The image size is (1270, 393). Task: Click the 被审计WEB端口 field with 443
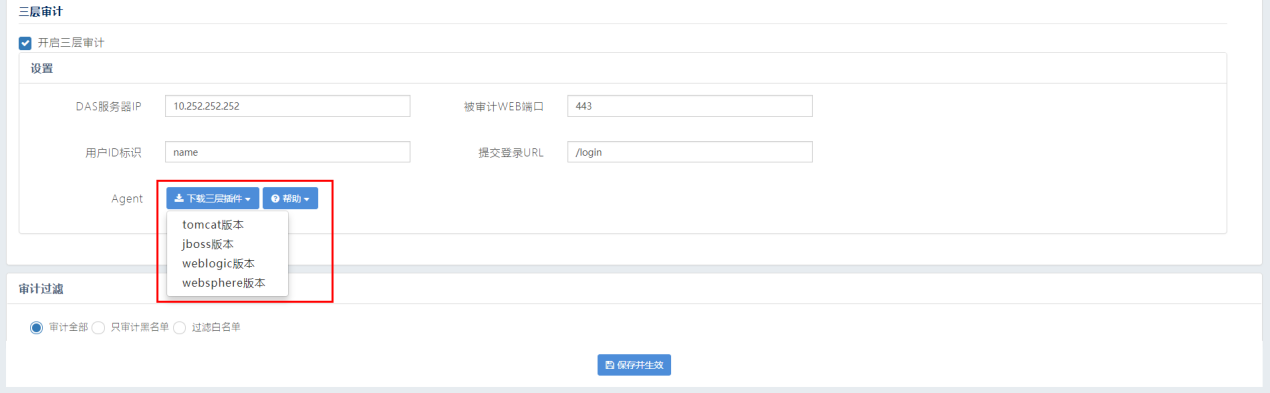tap(690, 106)
